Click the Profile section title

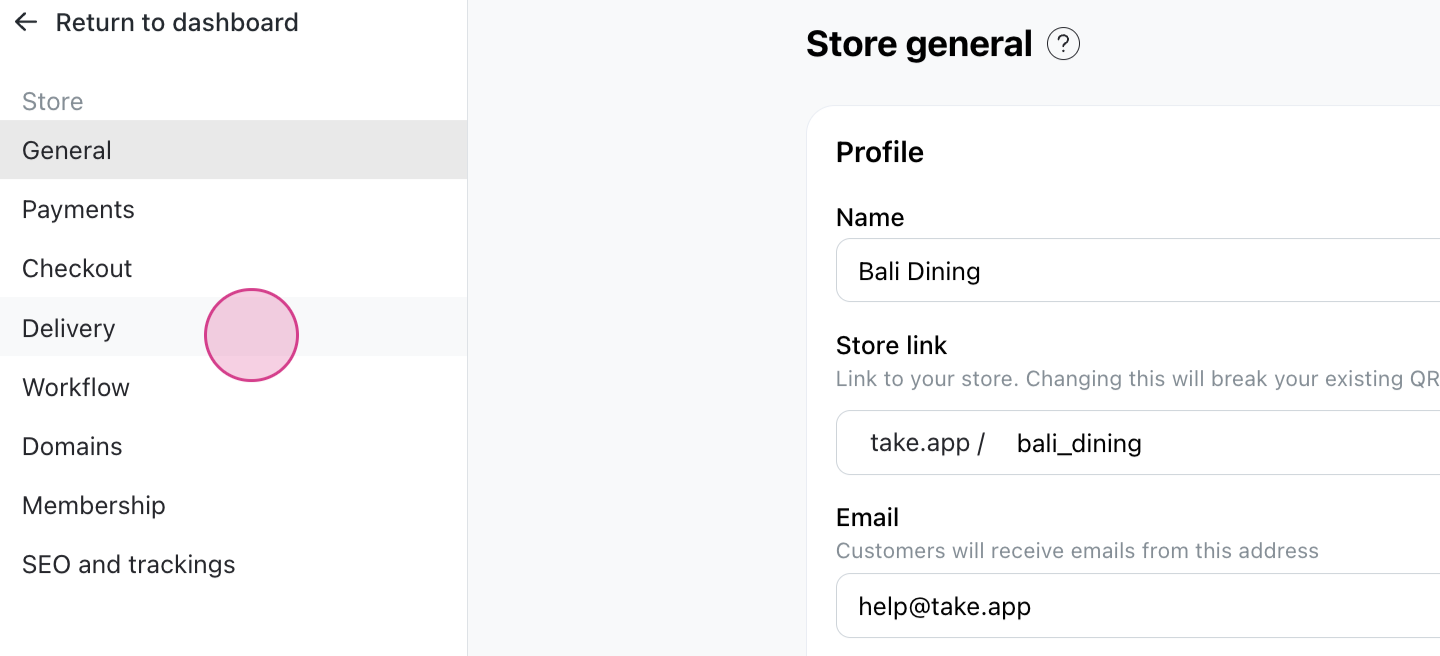pyautogui.click(x=880, y=152)
